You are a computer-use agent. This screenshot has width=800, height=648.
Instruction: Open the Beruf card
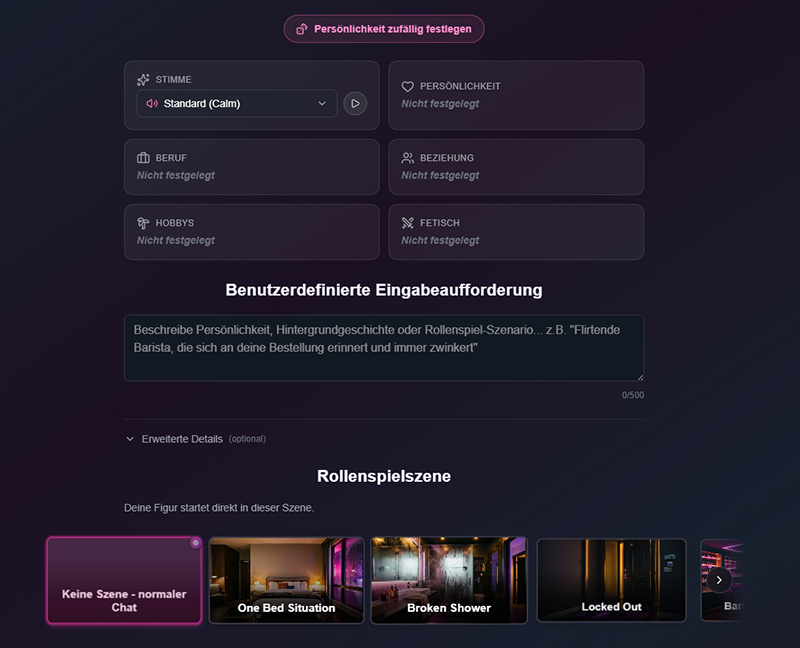(x=252, y=167)
